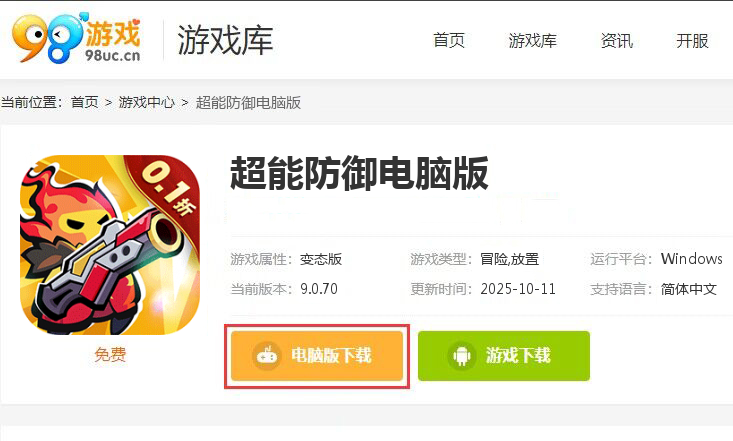Click the 冒险,放置 game type value

pyautogui.click(x=510, y=259)
